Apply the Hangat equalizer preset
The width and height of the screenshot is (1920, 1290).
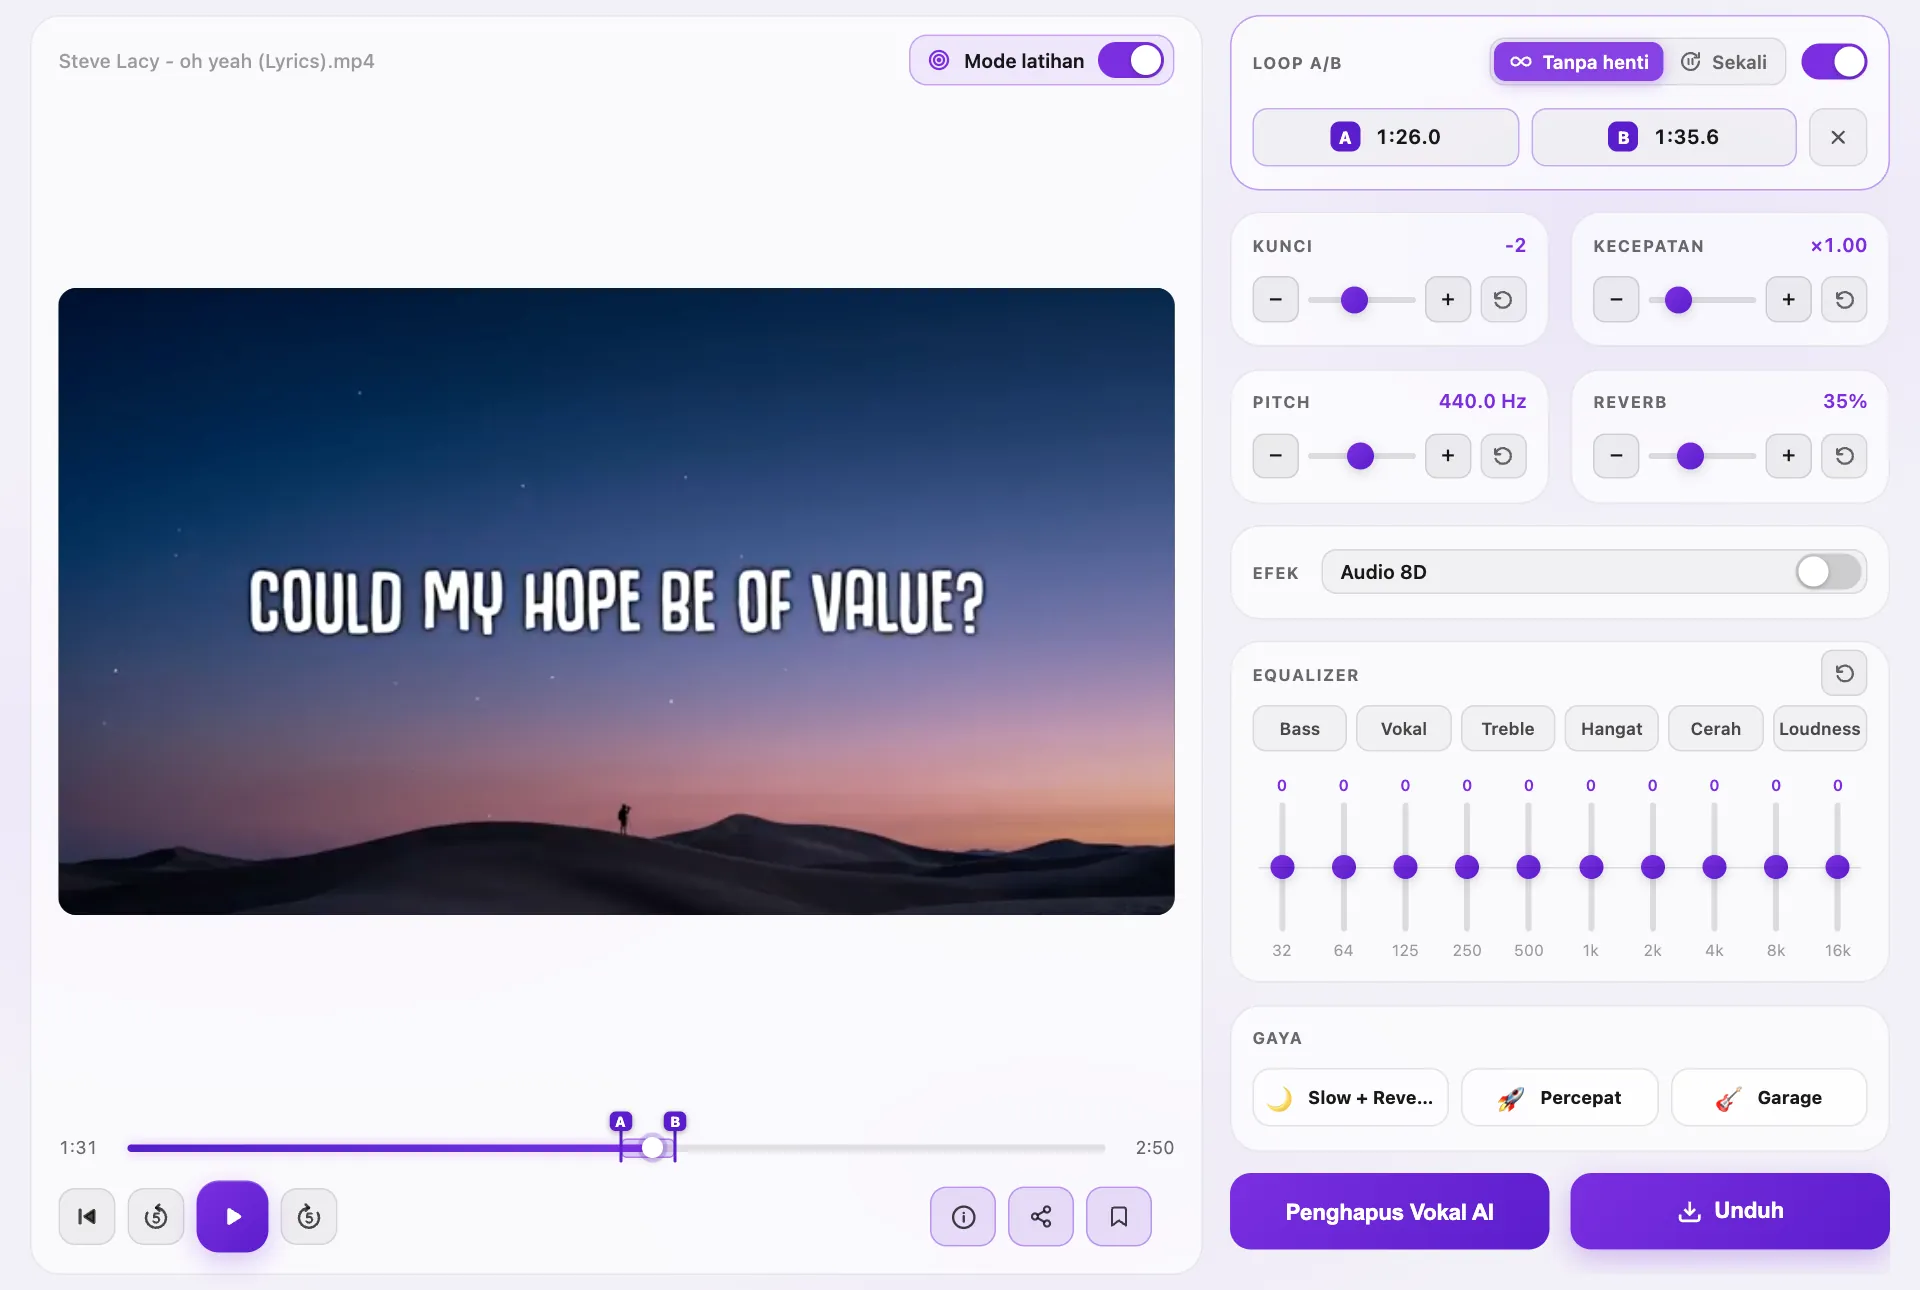(1612, 728)
